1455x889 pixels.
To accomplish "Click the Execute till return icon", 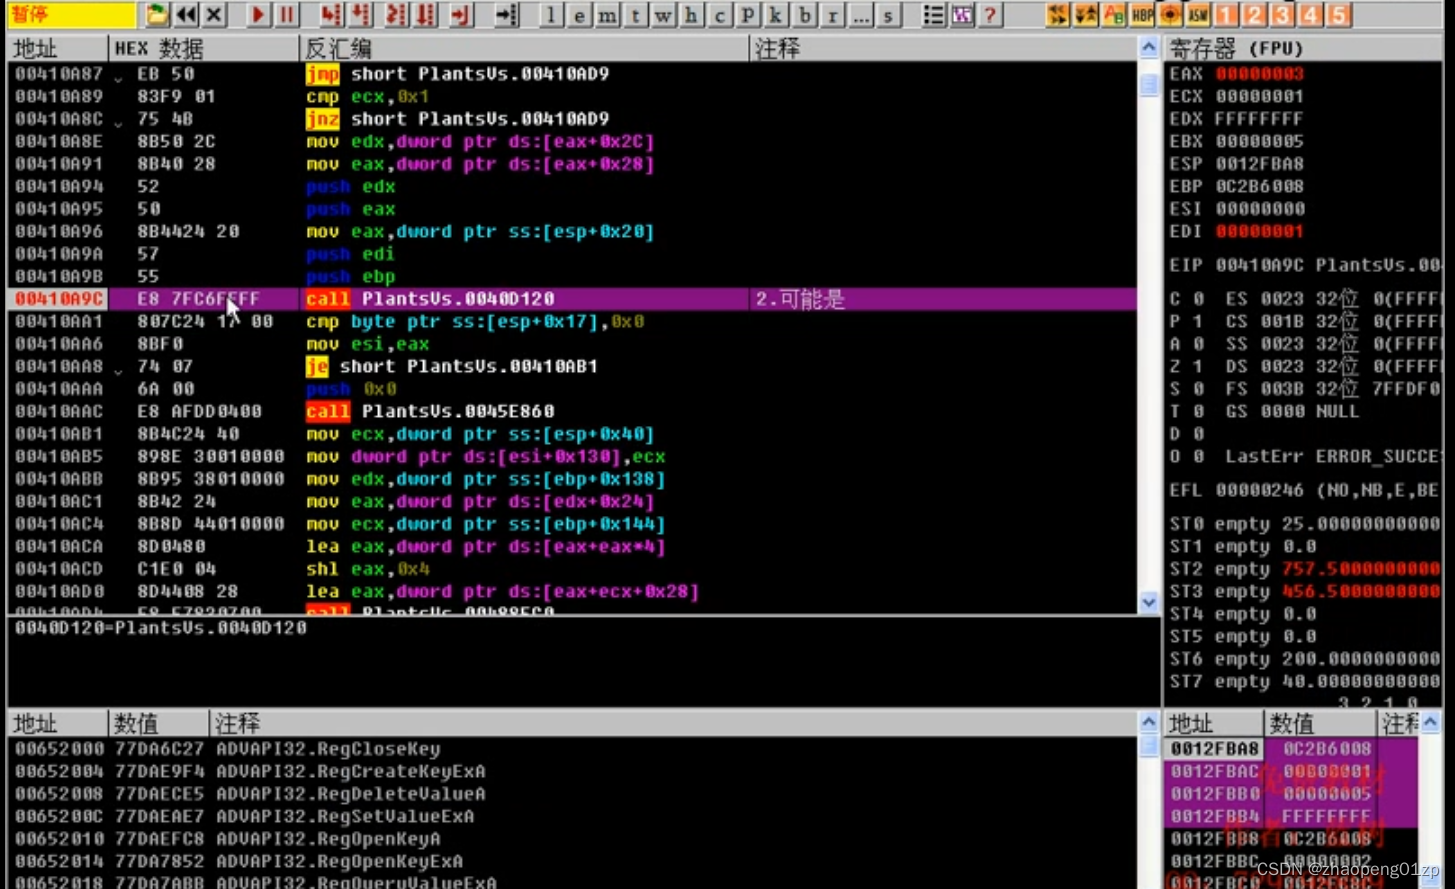I will [461, 15].
